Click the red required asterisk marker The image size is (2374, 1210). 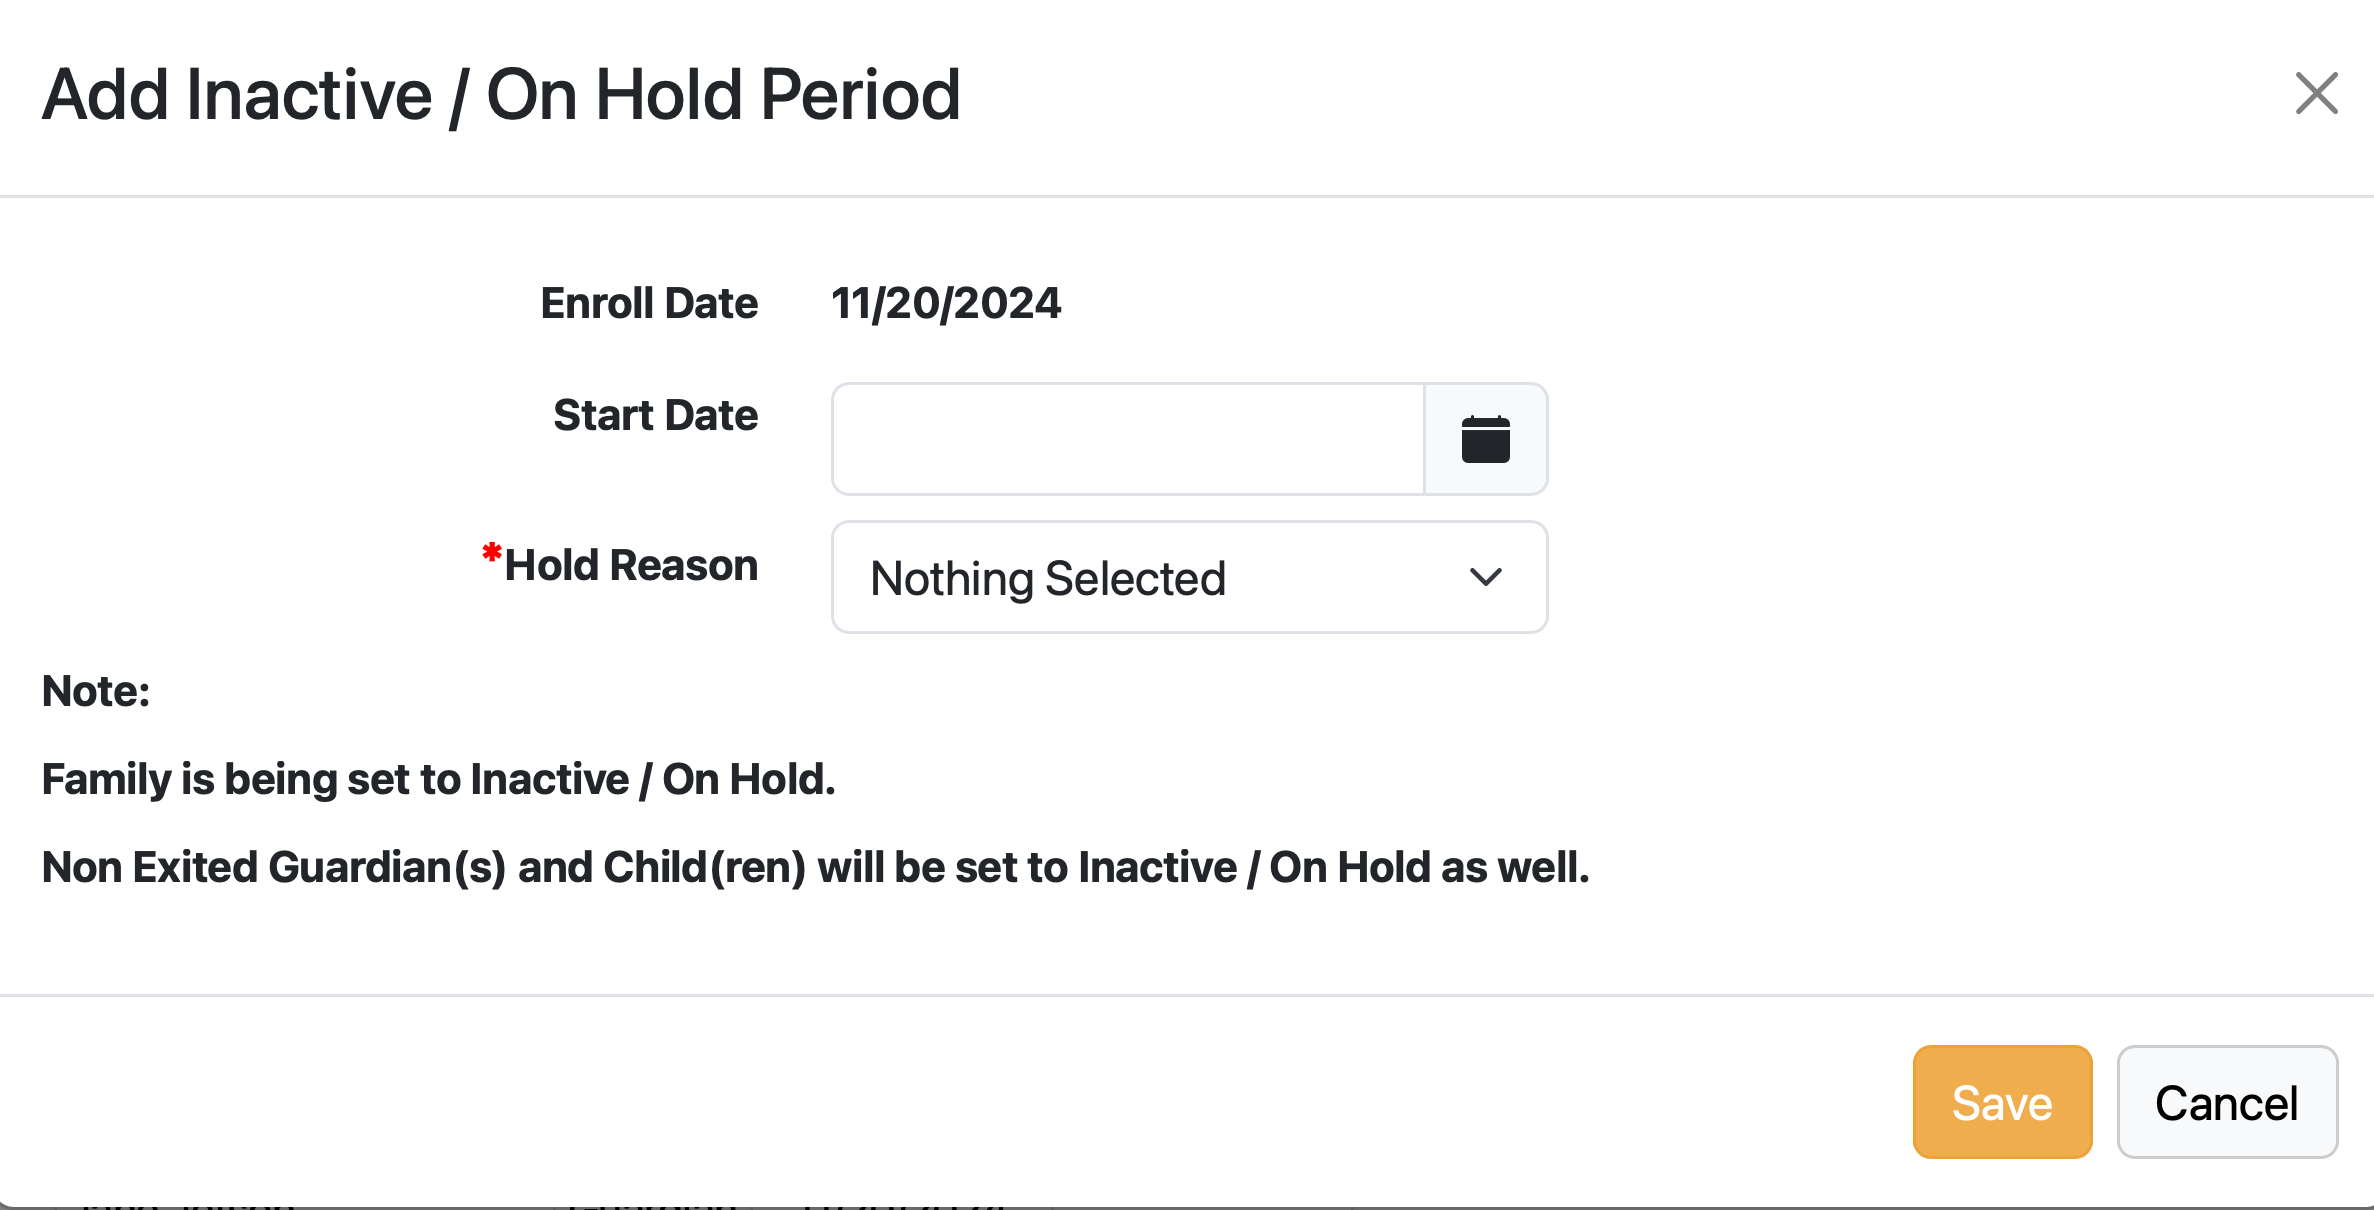click(x=491, y=553)
